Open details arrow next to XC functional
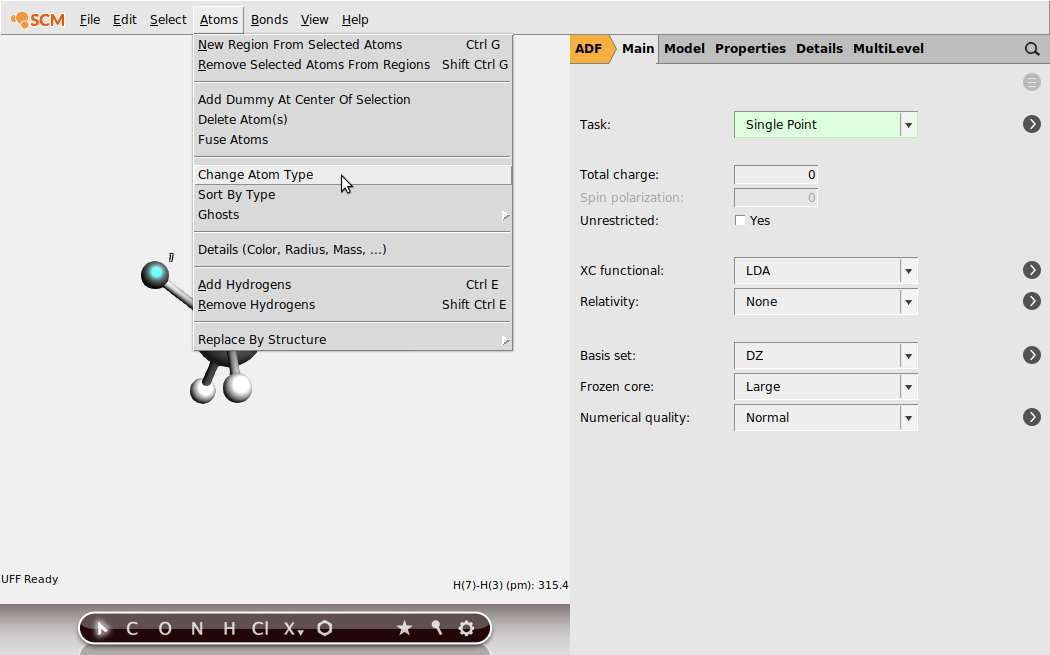1050x655 pixels. [x=1032, y=270]
